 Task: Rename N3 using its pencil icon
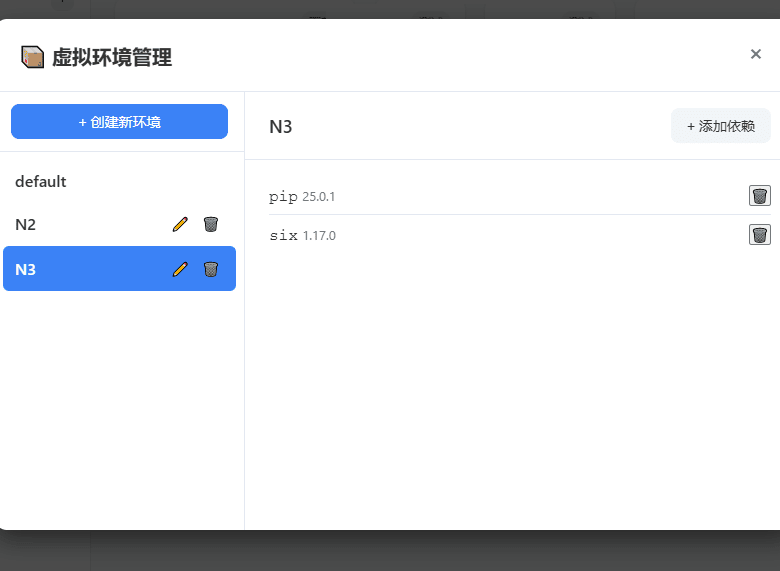tap(180, 269)
